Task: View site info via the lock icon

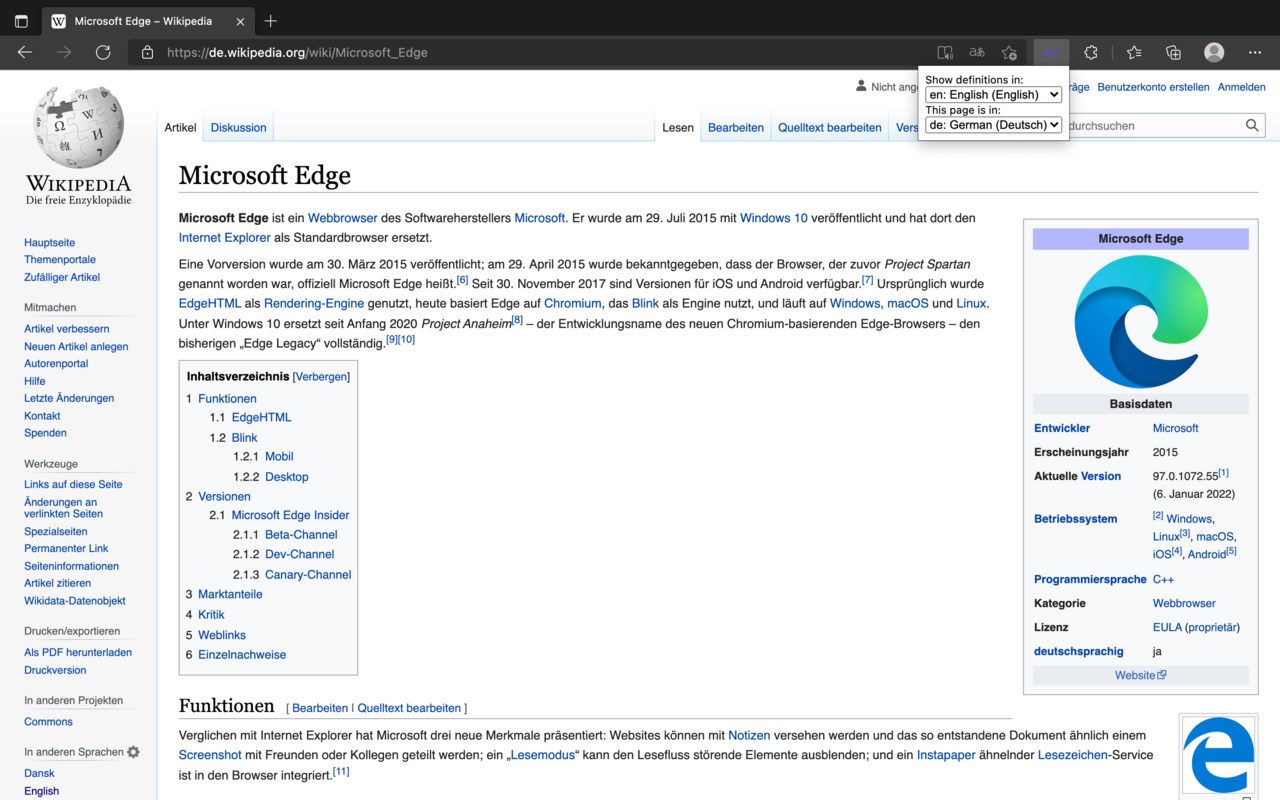Action: point(147,52)
